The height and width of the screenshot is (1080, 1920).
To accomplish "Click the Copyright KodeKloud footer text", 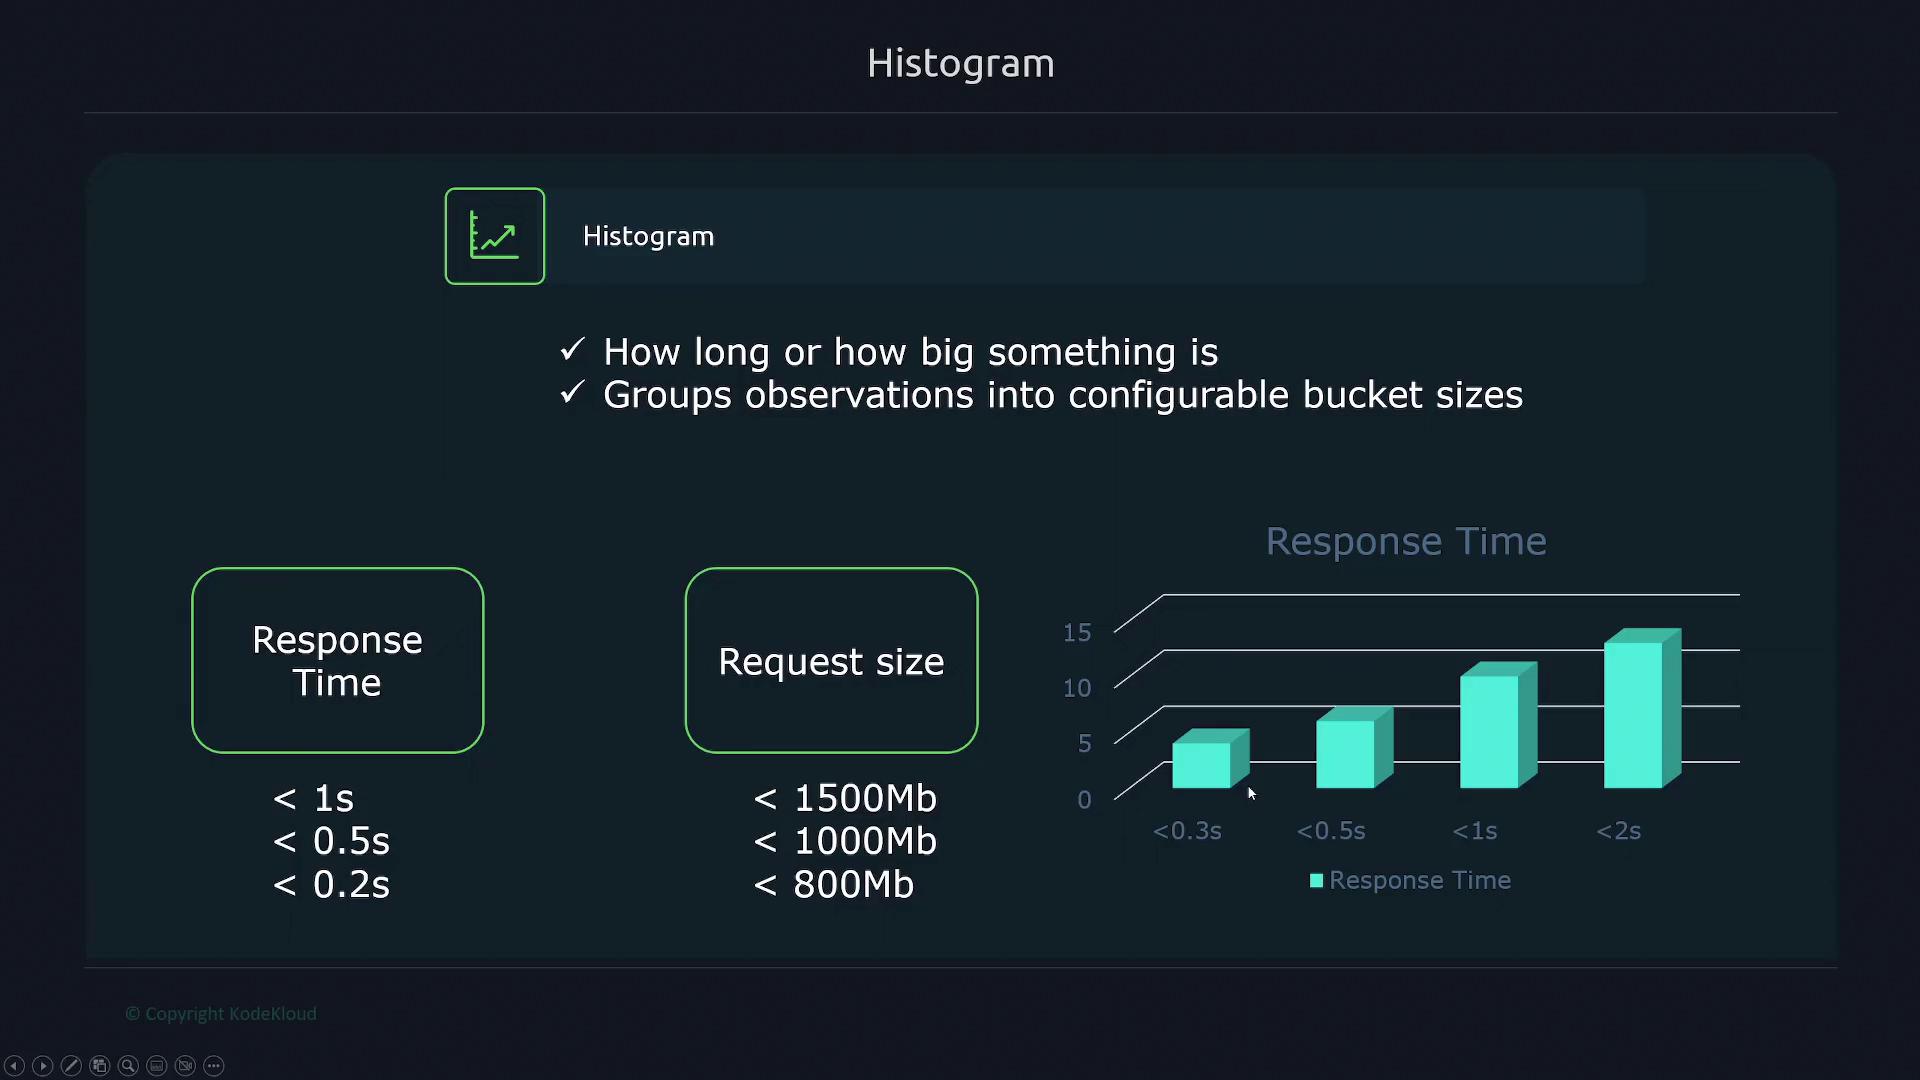I will [221, 1014].
